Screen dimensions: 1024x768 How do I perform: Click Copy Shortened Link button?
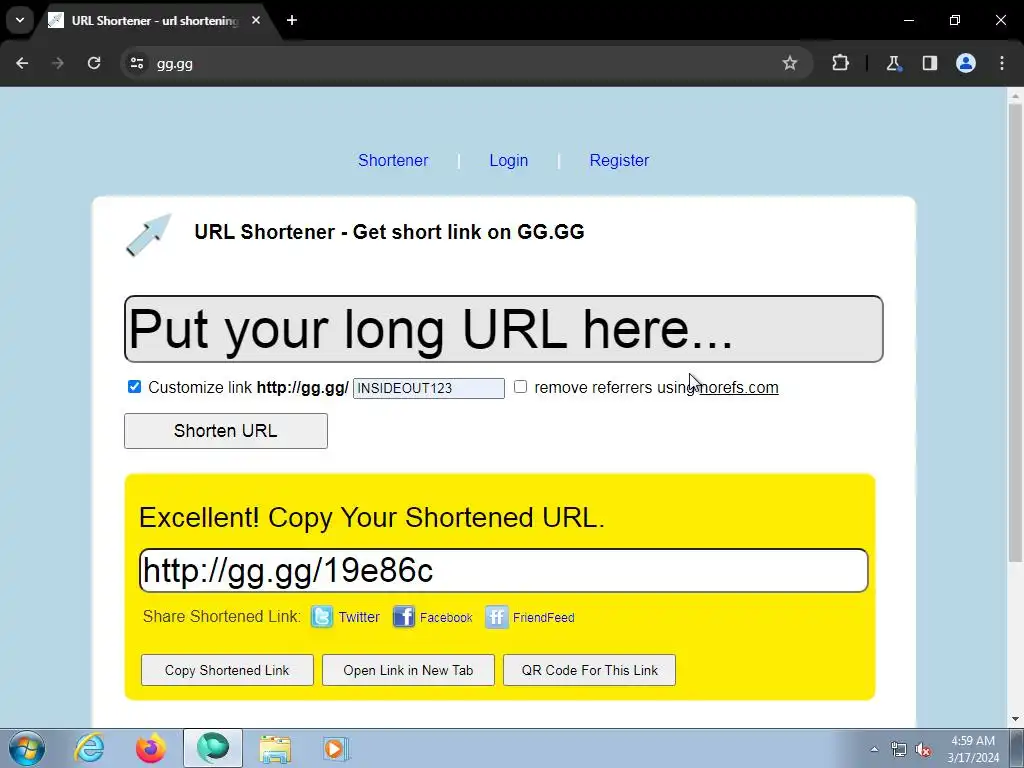tap(227, 670)
